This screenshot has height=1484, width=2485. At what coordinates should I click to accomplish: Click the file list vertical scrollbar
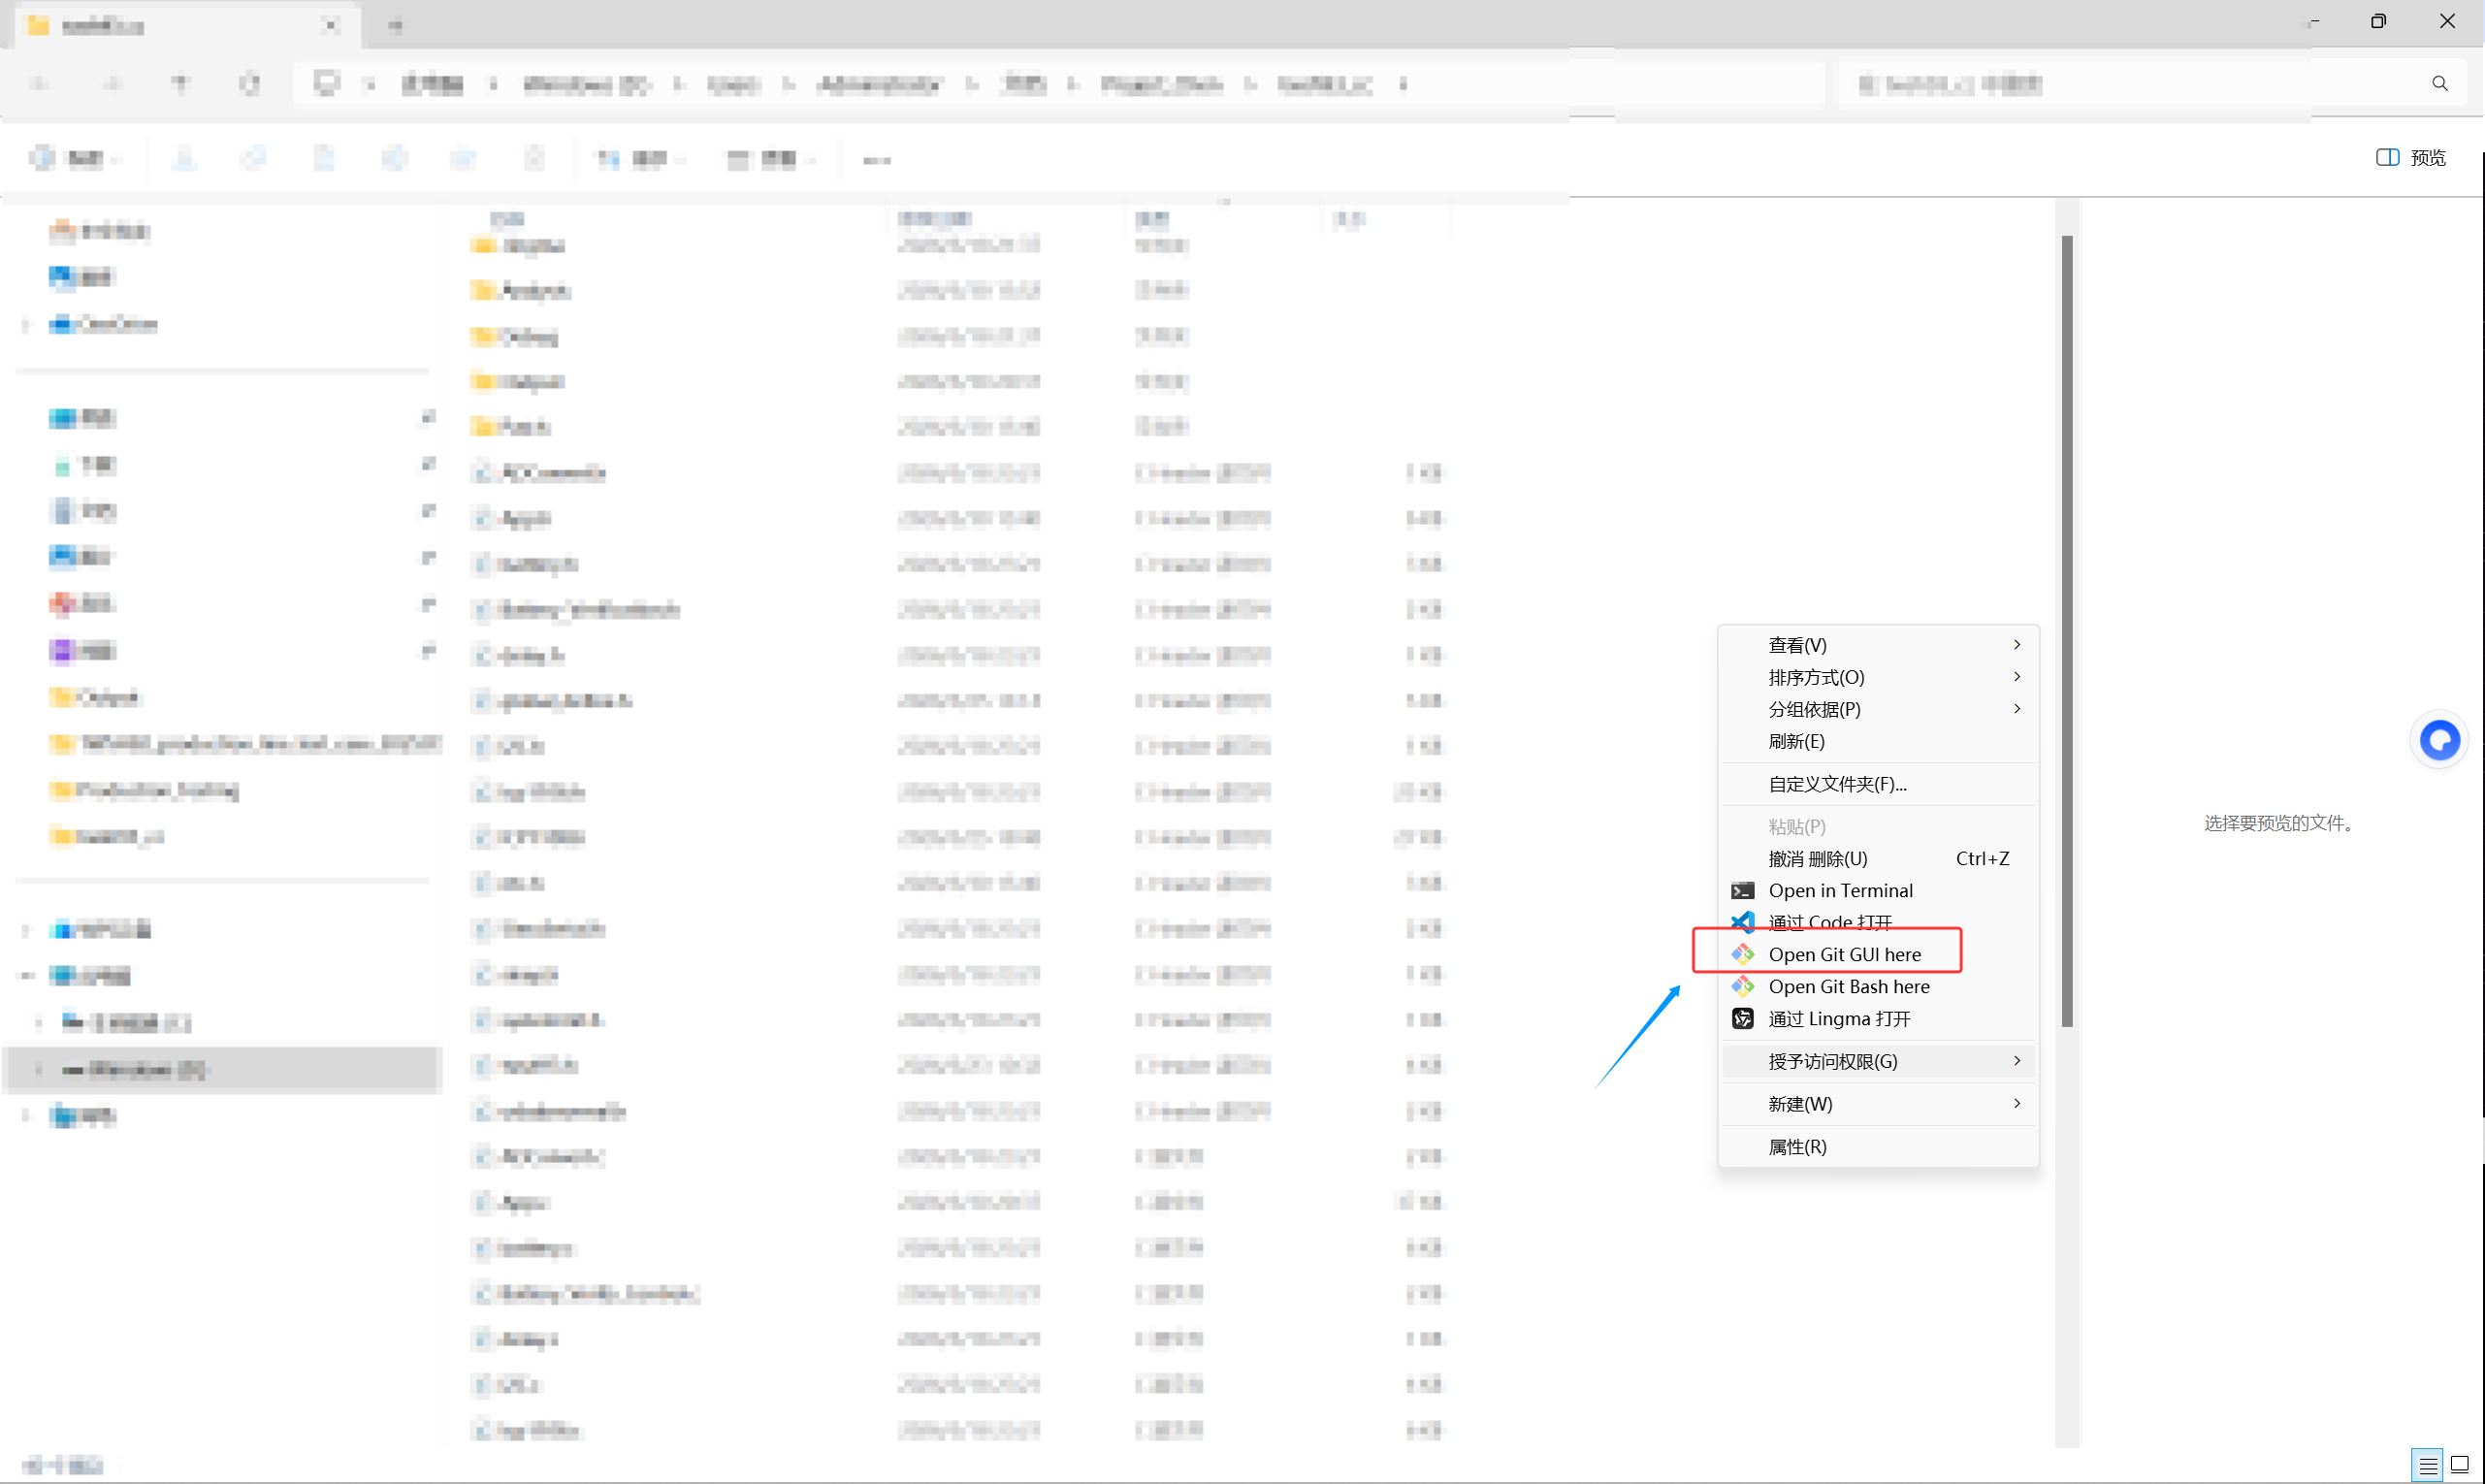point(2066,630)
